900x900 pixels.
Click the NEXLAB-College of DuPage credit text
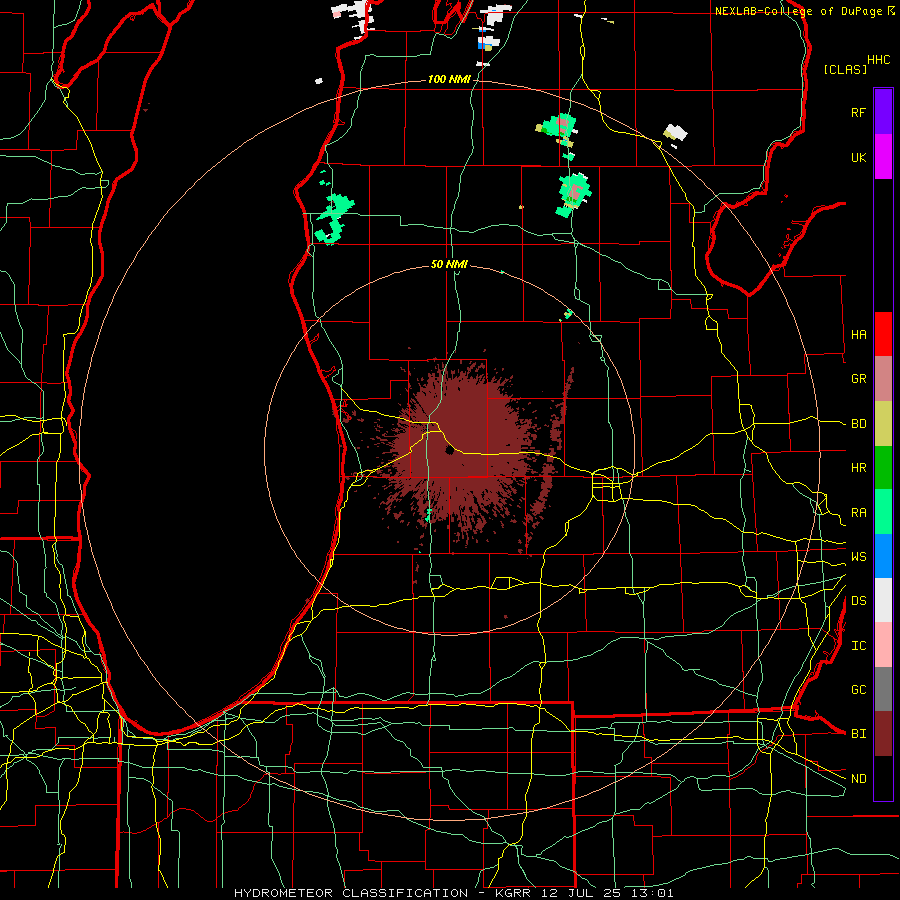[798, 11]
